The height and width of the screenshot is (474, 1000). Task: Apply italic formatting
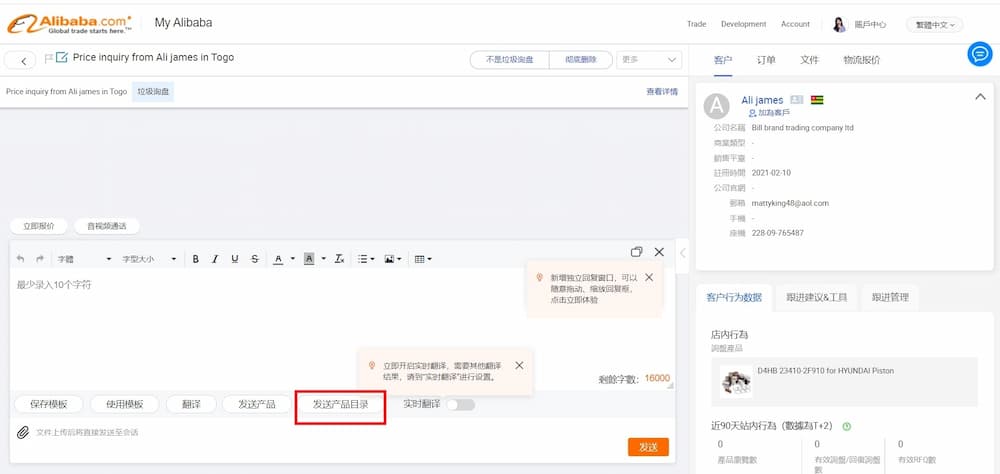pyautogui.click(x=215, y=259)
